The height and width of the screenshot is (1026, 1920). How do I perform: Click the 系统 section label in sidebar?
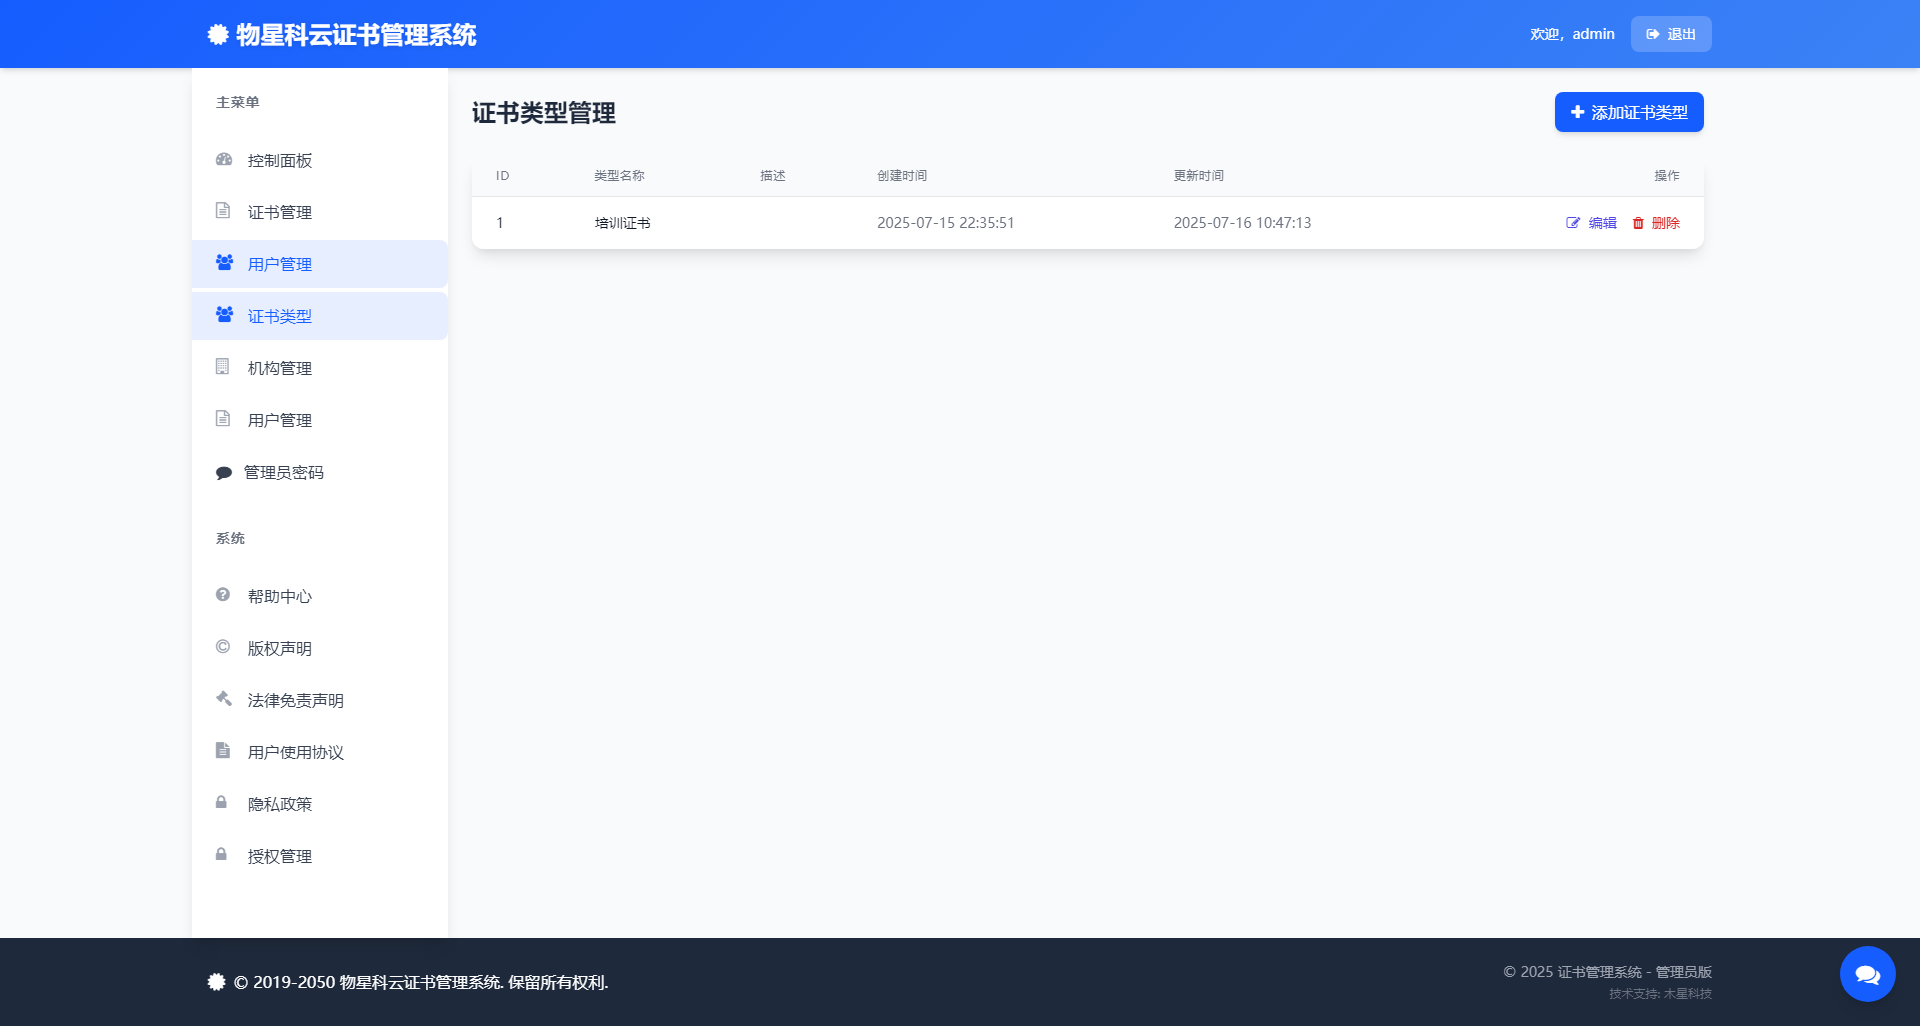(x=230, y=538)
